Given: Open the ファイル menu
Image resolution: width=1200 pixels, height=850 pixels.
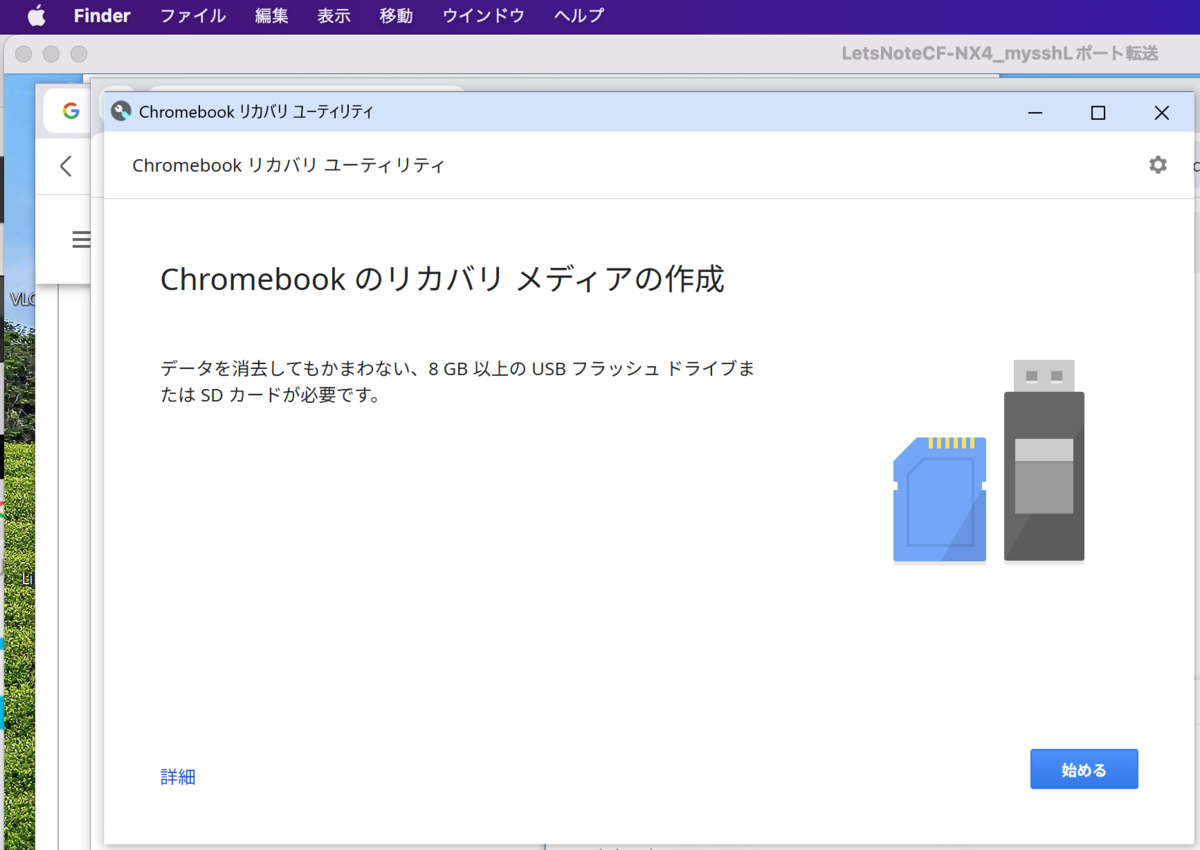Looking at the screenshot, I should pyautogui.click(x=193, y=16).
